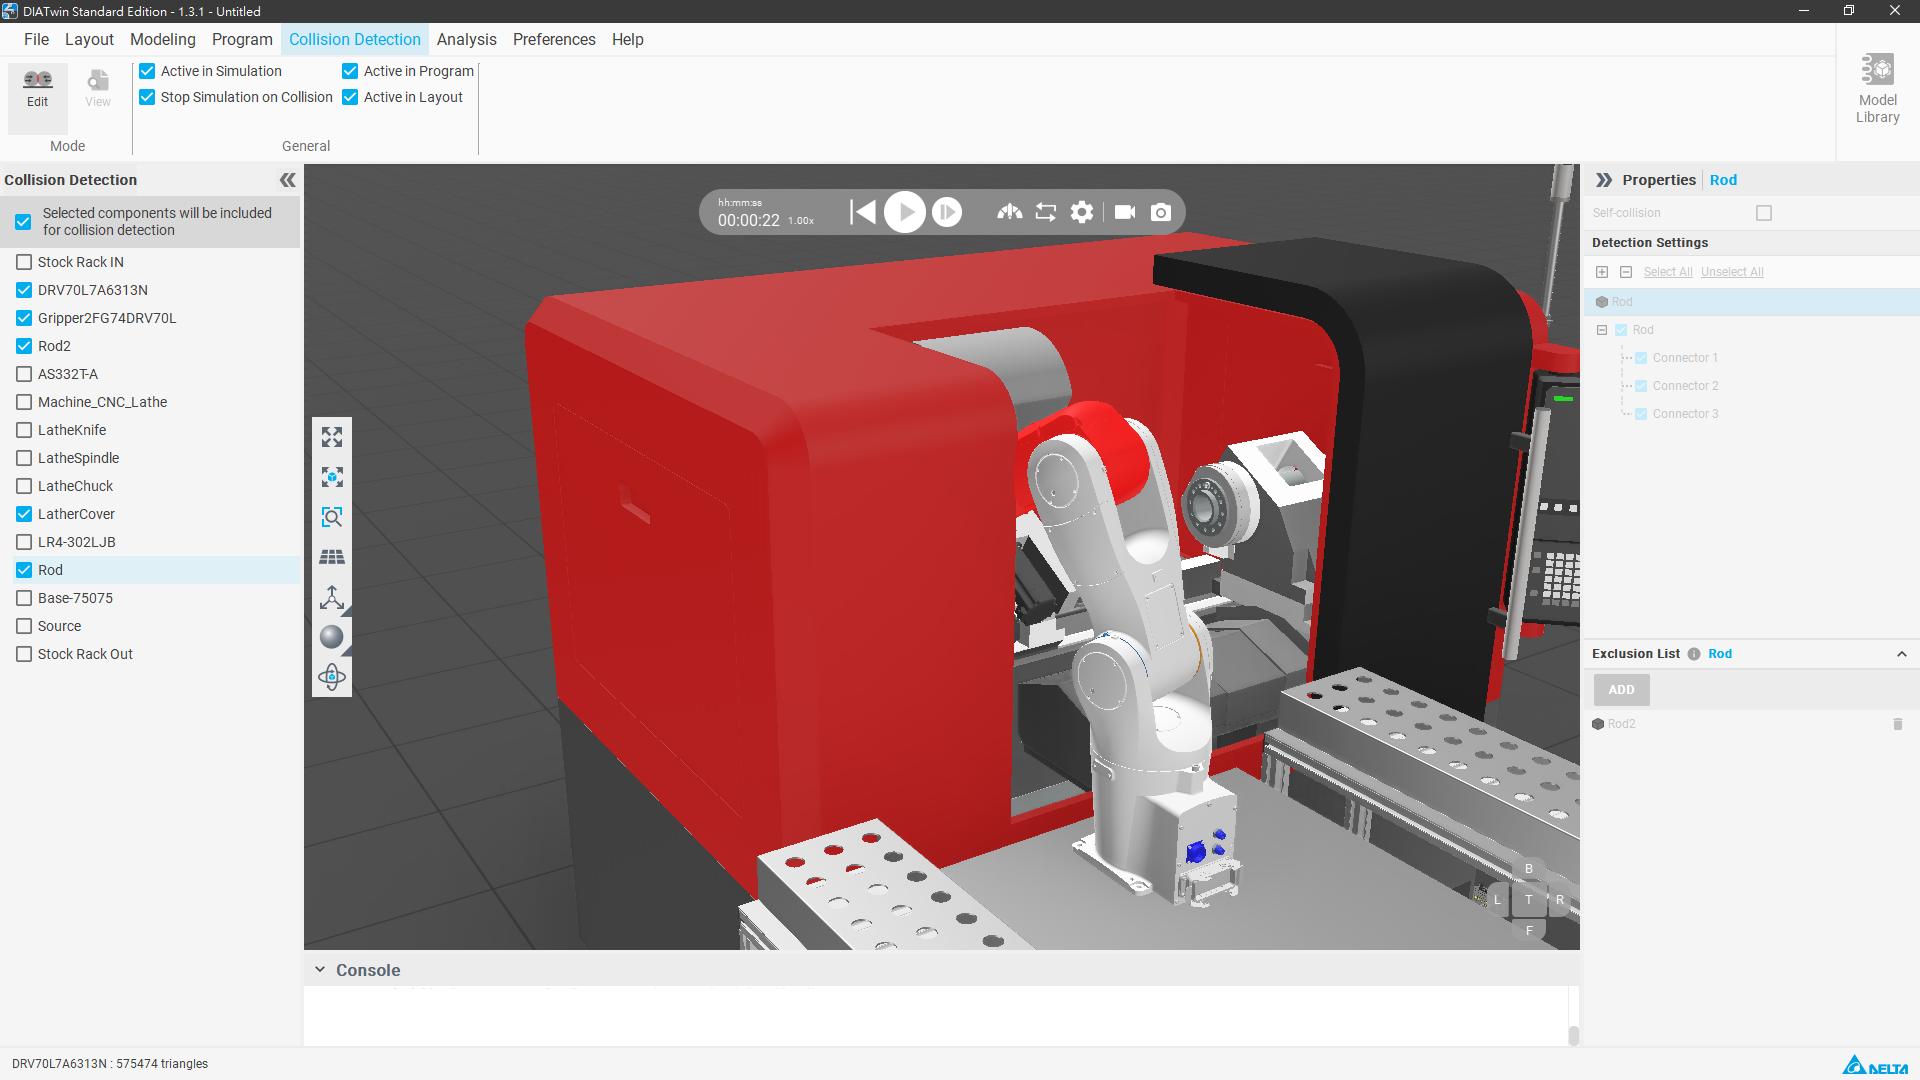The image size is (1920, 1080).
Task: Step simulation forward one frame
Action: pyautogui.click(x=947, y=212)
